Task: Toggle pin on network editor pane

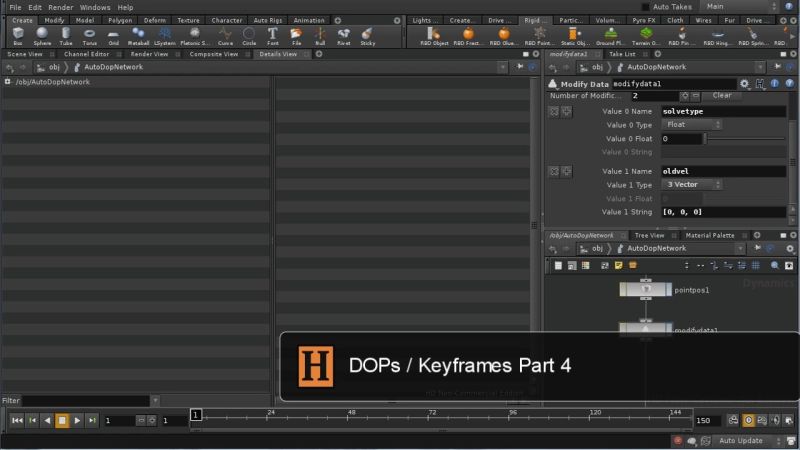Action: click(x=757, y=248)
